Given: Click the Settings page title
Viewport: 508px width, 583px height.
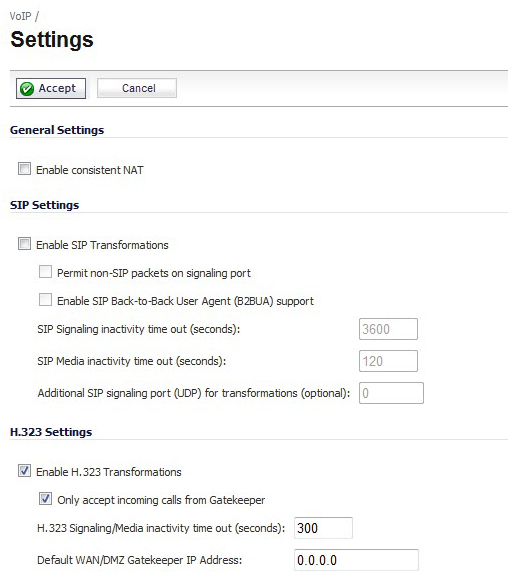Looking at the screenshot, I should click(x=52, y=39).
